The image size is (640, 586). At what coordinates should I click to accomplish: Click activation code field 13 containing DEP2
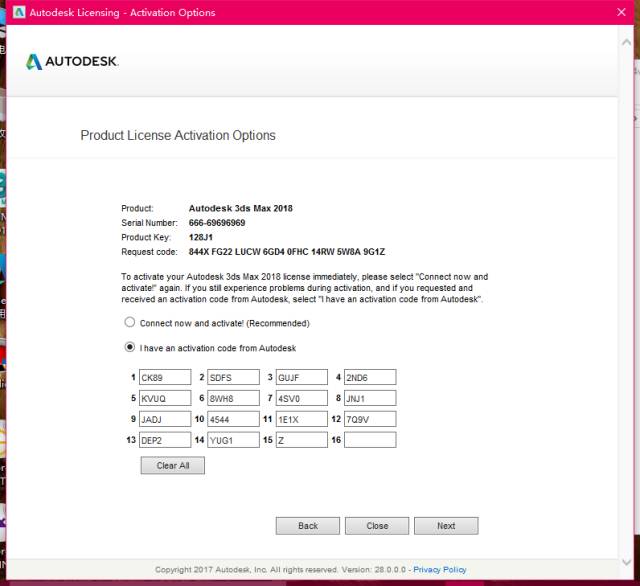pyautogui.click(x=165, y=440)
